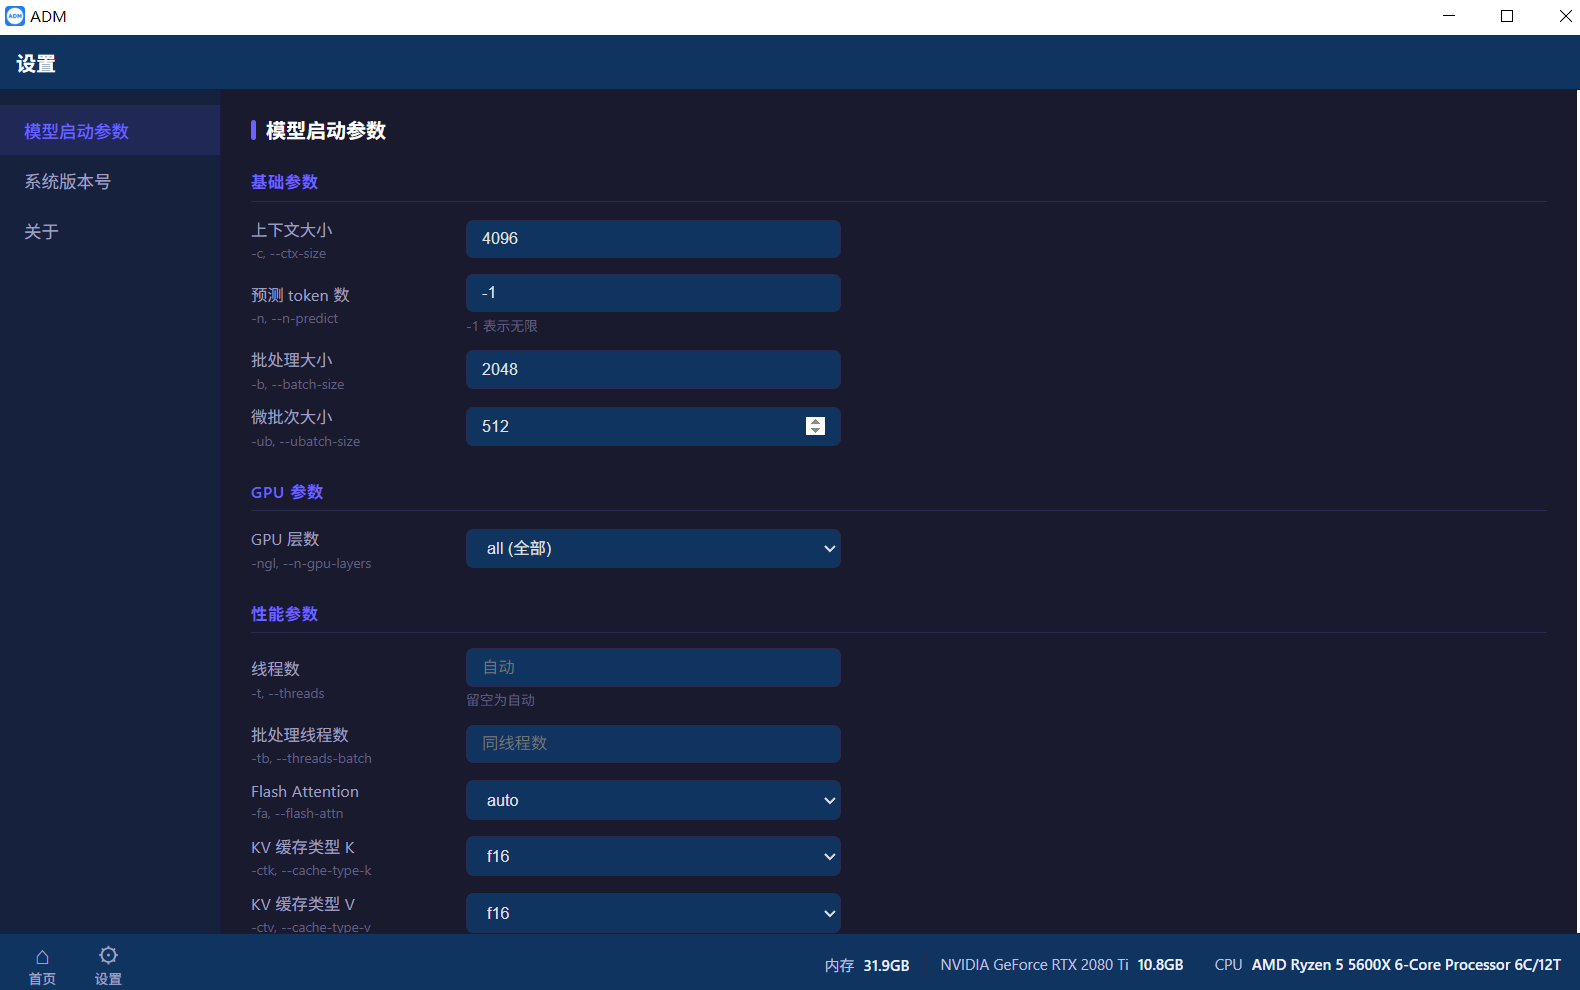Minimize the ADM window
Image resolution: width=1580 pixels, height=990 pixels.
pos(1450,16)
